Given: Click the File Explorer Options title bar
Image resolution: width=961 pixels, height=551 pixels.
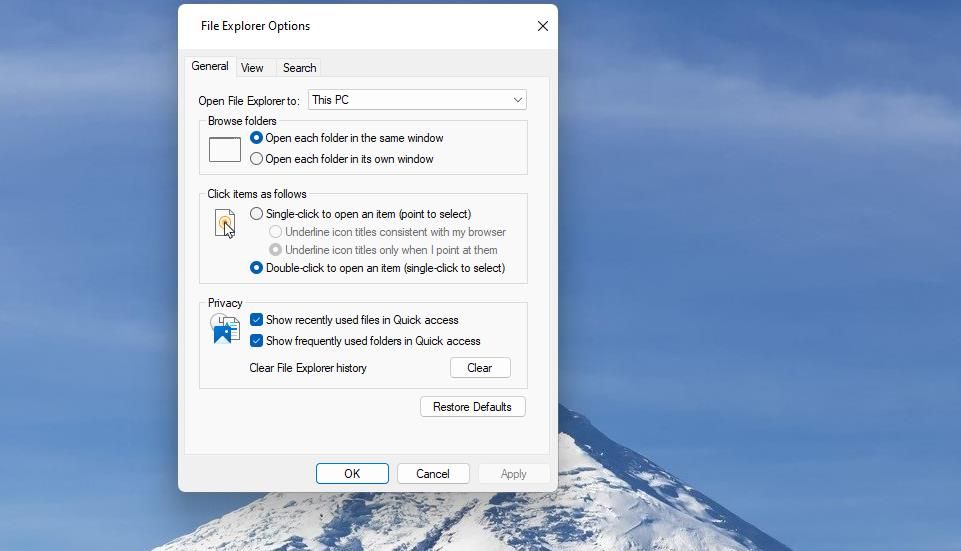Looking at the screenshot, I should (350, 26).
